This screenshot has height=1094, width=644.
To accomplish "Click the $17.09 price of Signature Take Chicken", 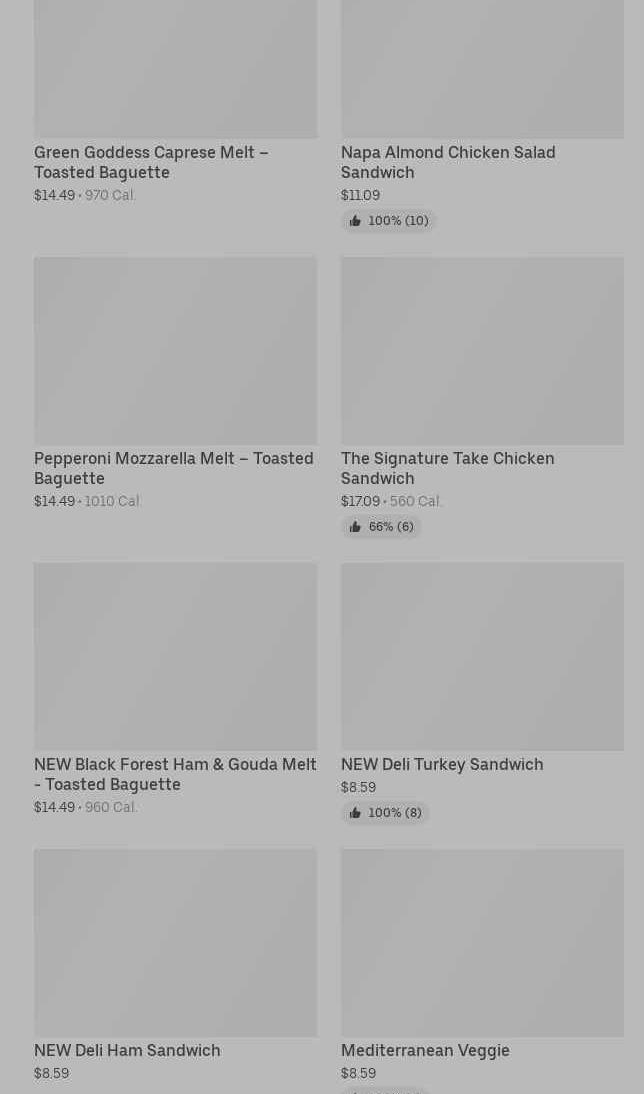I will [360, 501].
